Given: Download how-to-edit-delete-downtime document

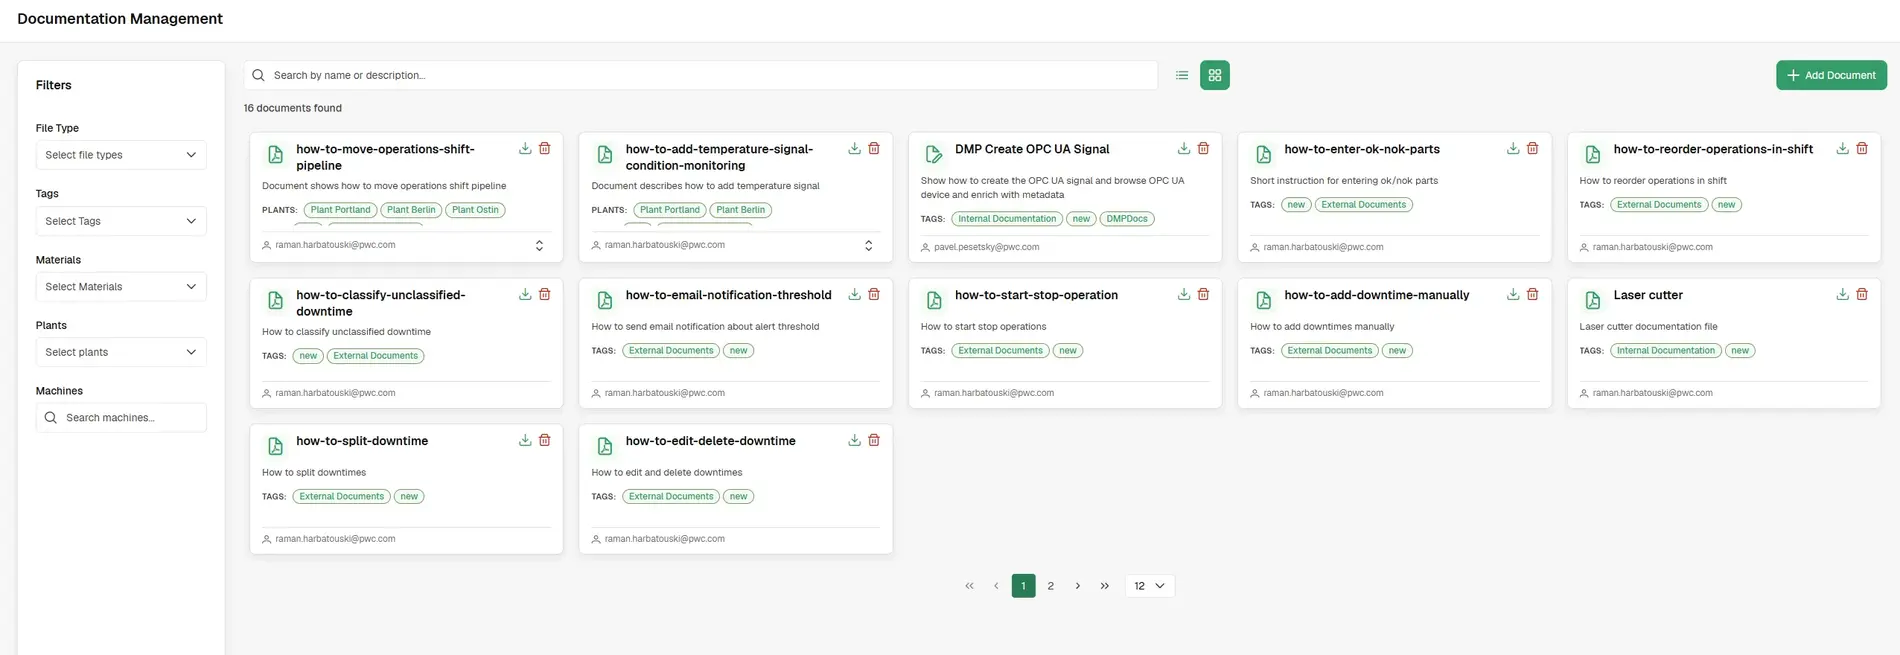Looking at the screenshot, I should click(x=854, y=440).
